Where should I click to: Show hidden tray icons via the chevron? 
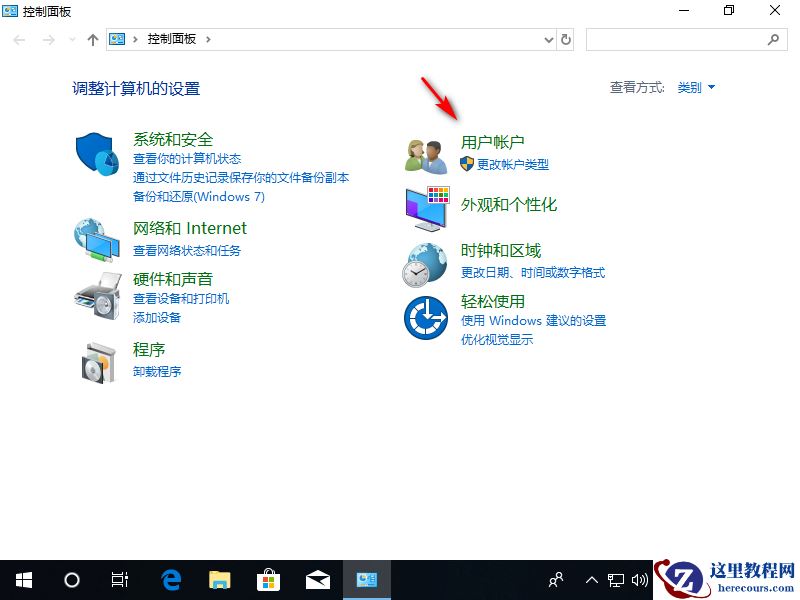tap(592, 580)
